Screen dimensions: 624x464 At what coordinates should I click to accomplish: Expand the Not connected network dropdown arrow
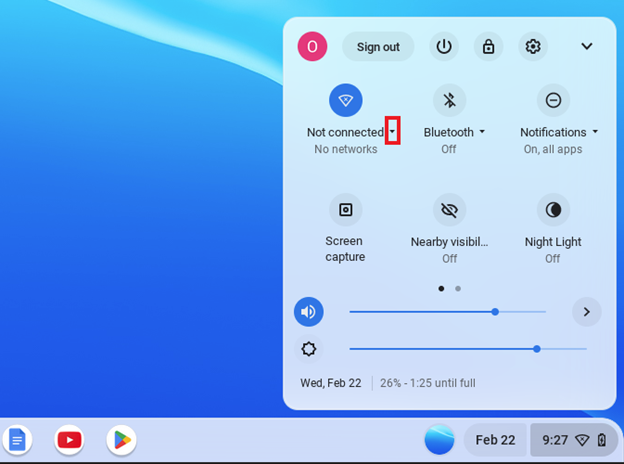click(393, 132)
